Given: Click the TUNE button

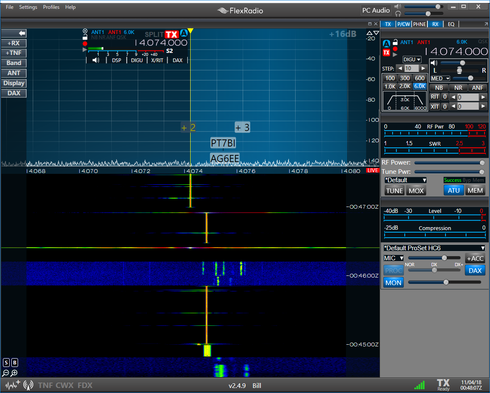Looking at the screenshot, I should point(394,191).
